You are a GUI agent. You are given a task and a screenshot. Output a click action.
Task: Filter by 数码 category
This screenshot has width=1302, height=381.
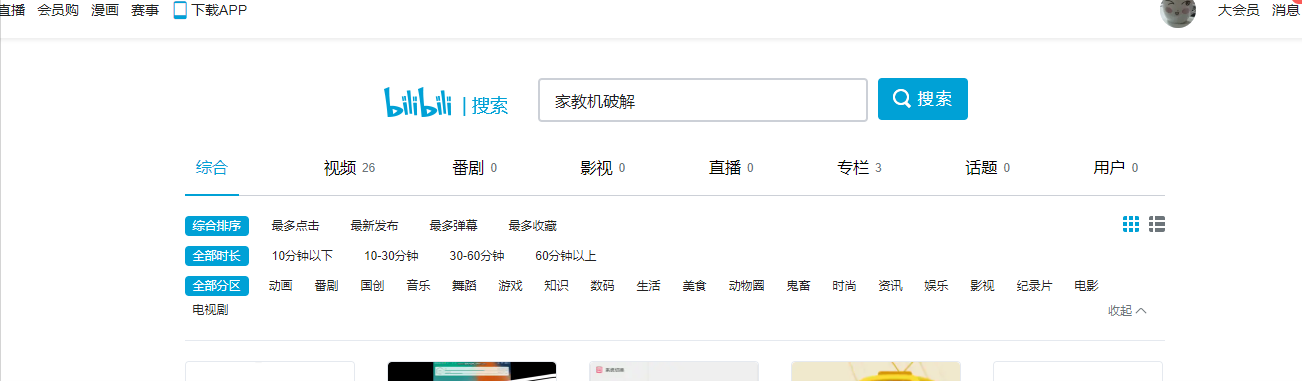point(602,286)
